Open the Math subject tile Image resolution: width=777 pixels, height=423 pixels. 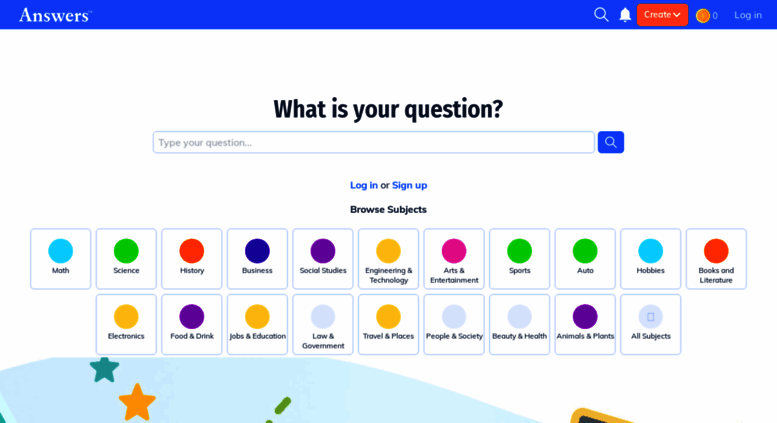[60, 259]
